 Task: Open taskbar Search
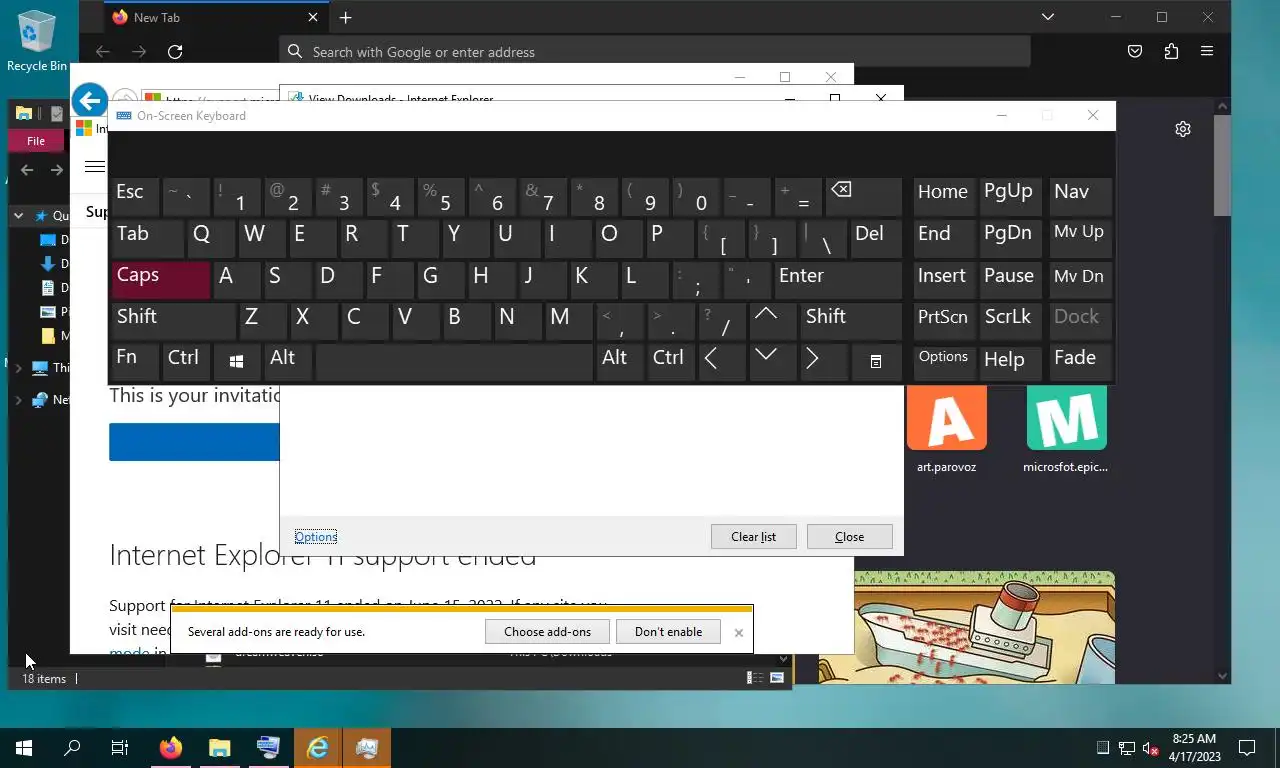72,747
